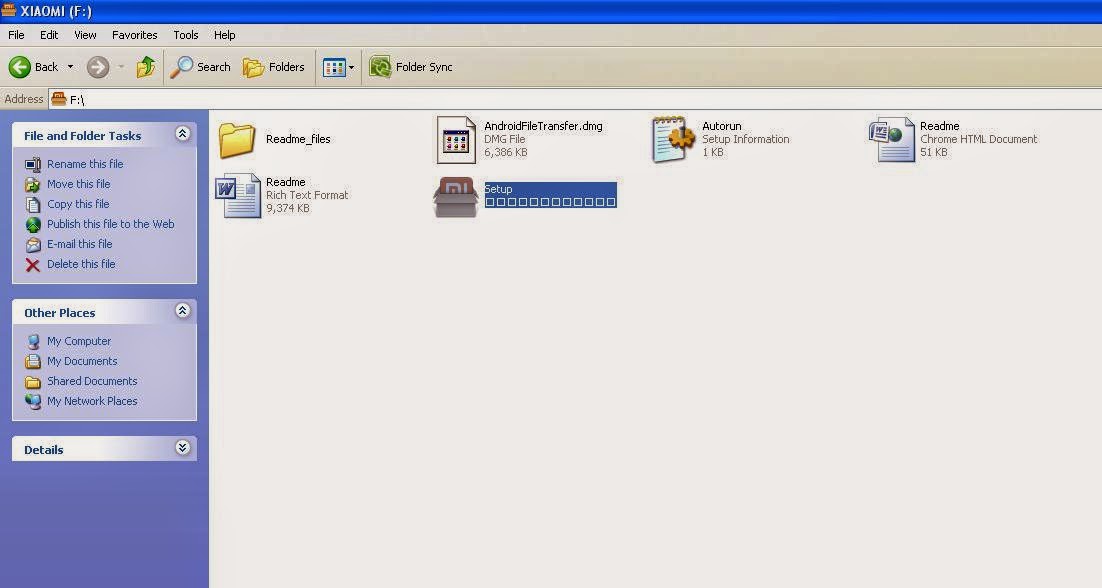This screenshot has width=1102, height=588.
Task: Click the green Back arrow icon
Action: coord(20,67)
